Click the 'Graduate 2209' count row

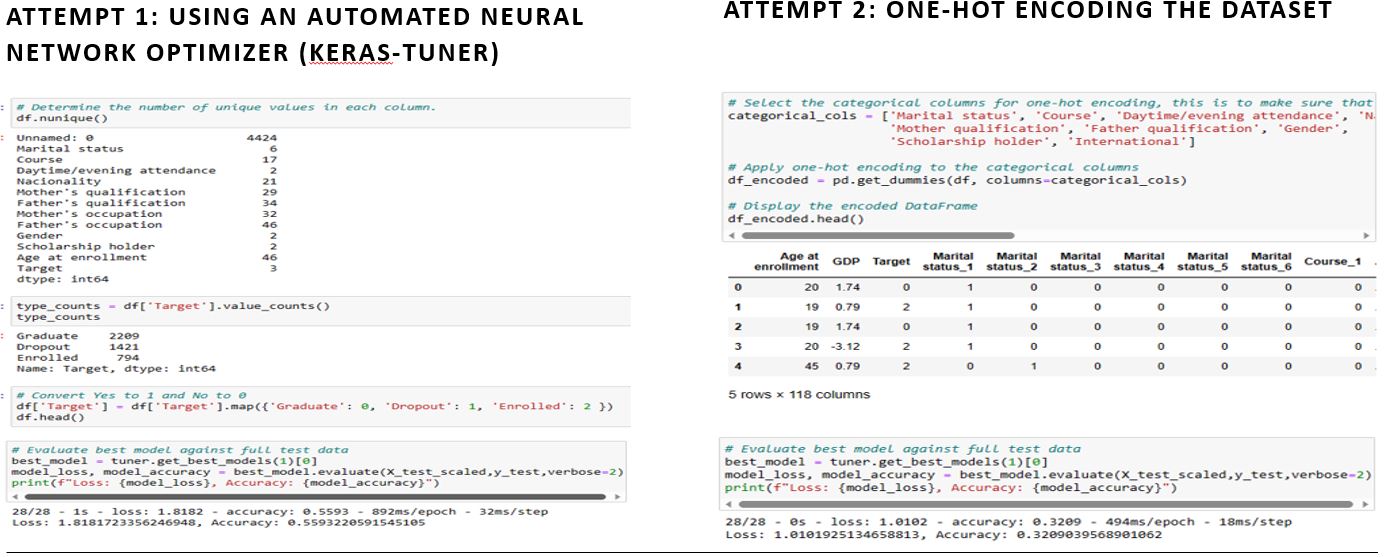coord(78,336)
